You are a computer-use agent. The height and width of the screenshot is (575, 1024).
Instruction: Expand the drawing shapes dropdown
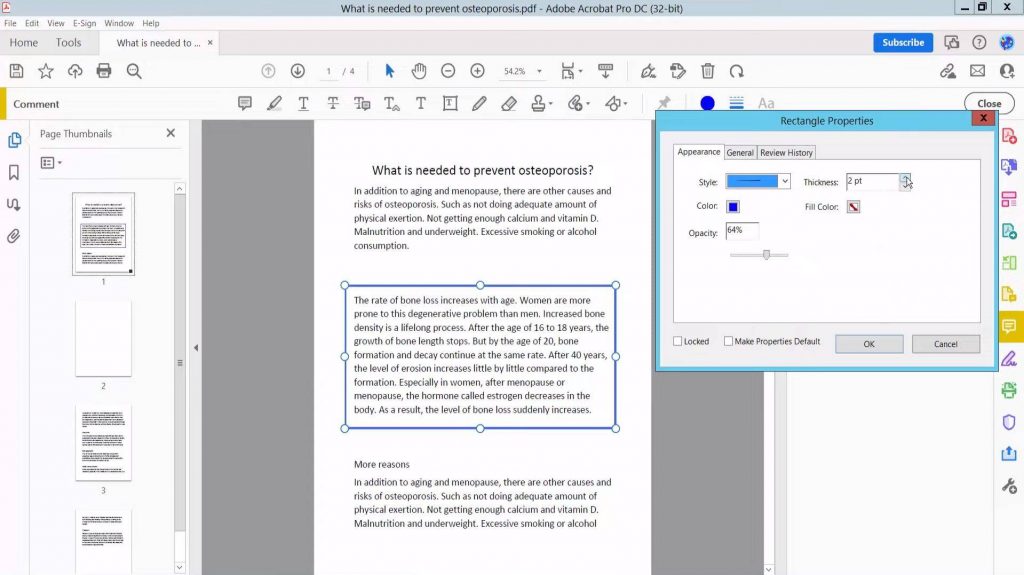pyautogui.click(x=626, y=104)
